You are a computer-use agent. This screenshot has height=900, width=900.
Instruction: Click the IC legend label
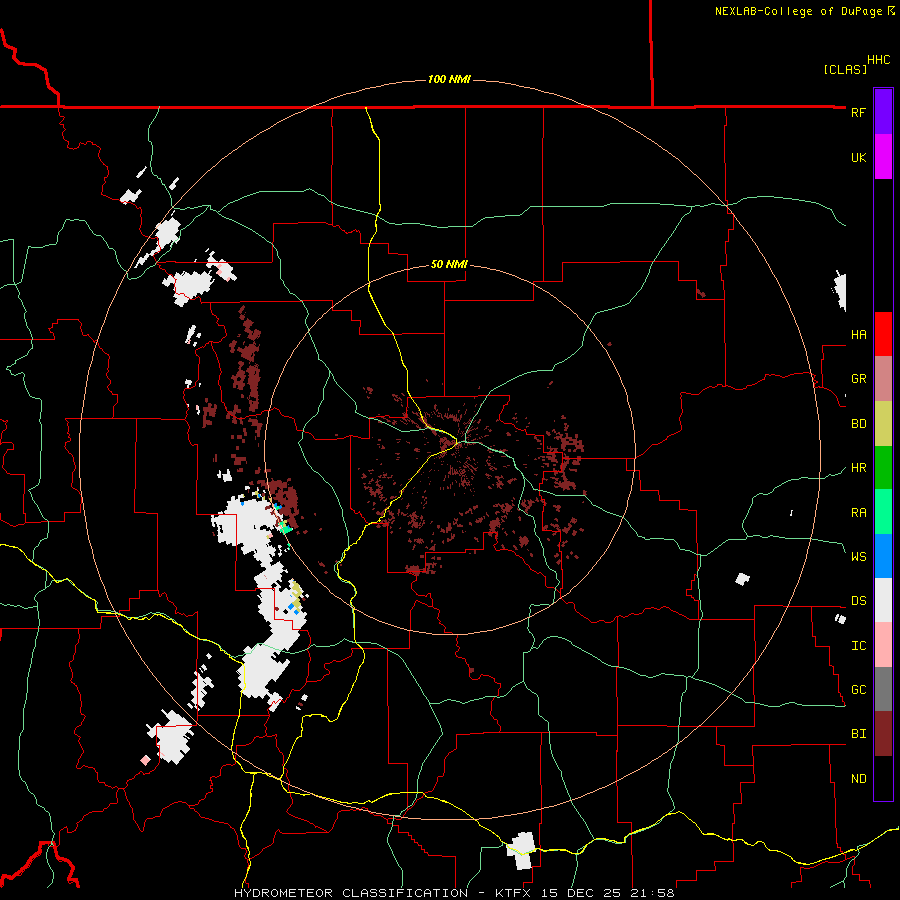(x=859, y=646)
